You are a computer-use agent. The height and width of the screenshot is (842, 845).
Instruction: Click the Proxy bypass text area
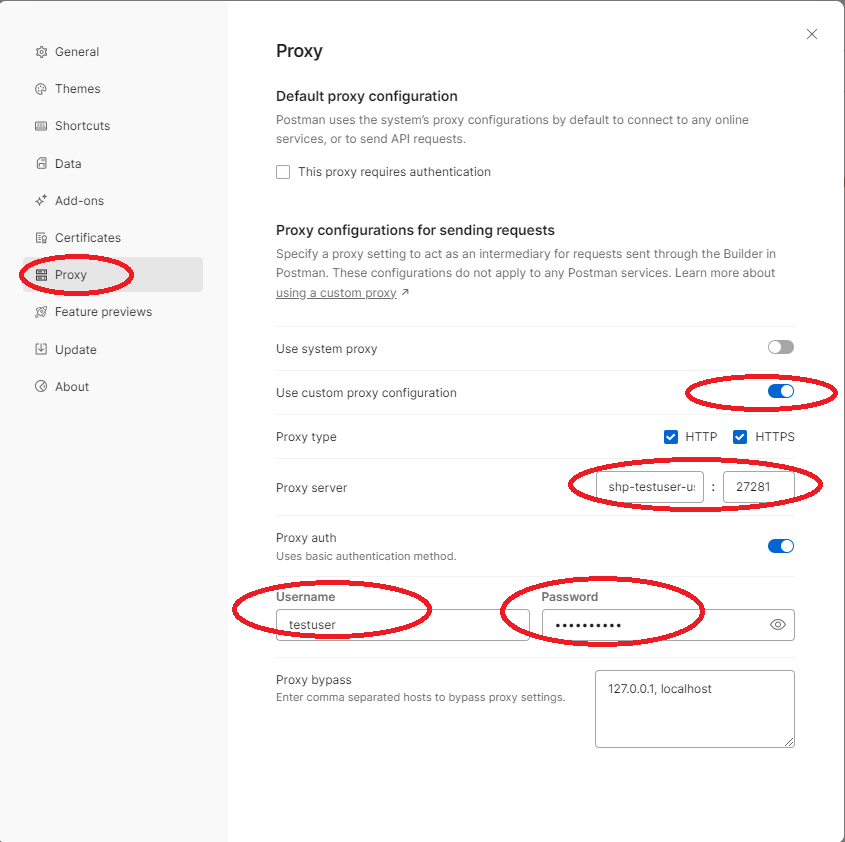point(695,709)
